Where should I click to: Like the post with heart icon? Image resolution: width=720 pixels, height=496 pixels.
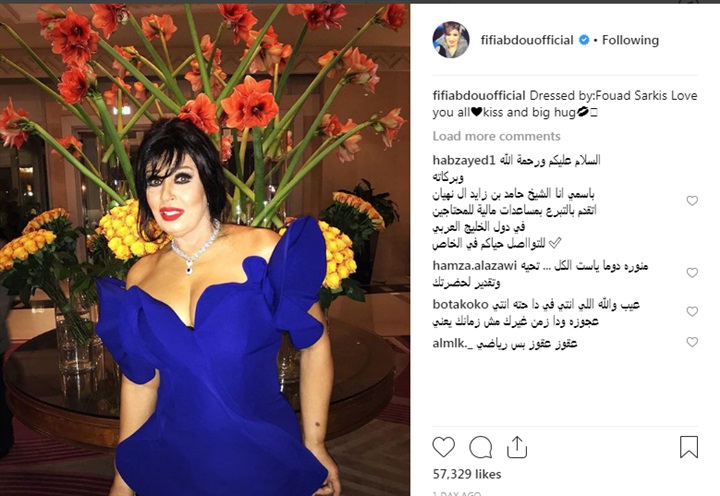click(444, 447)
